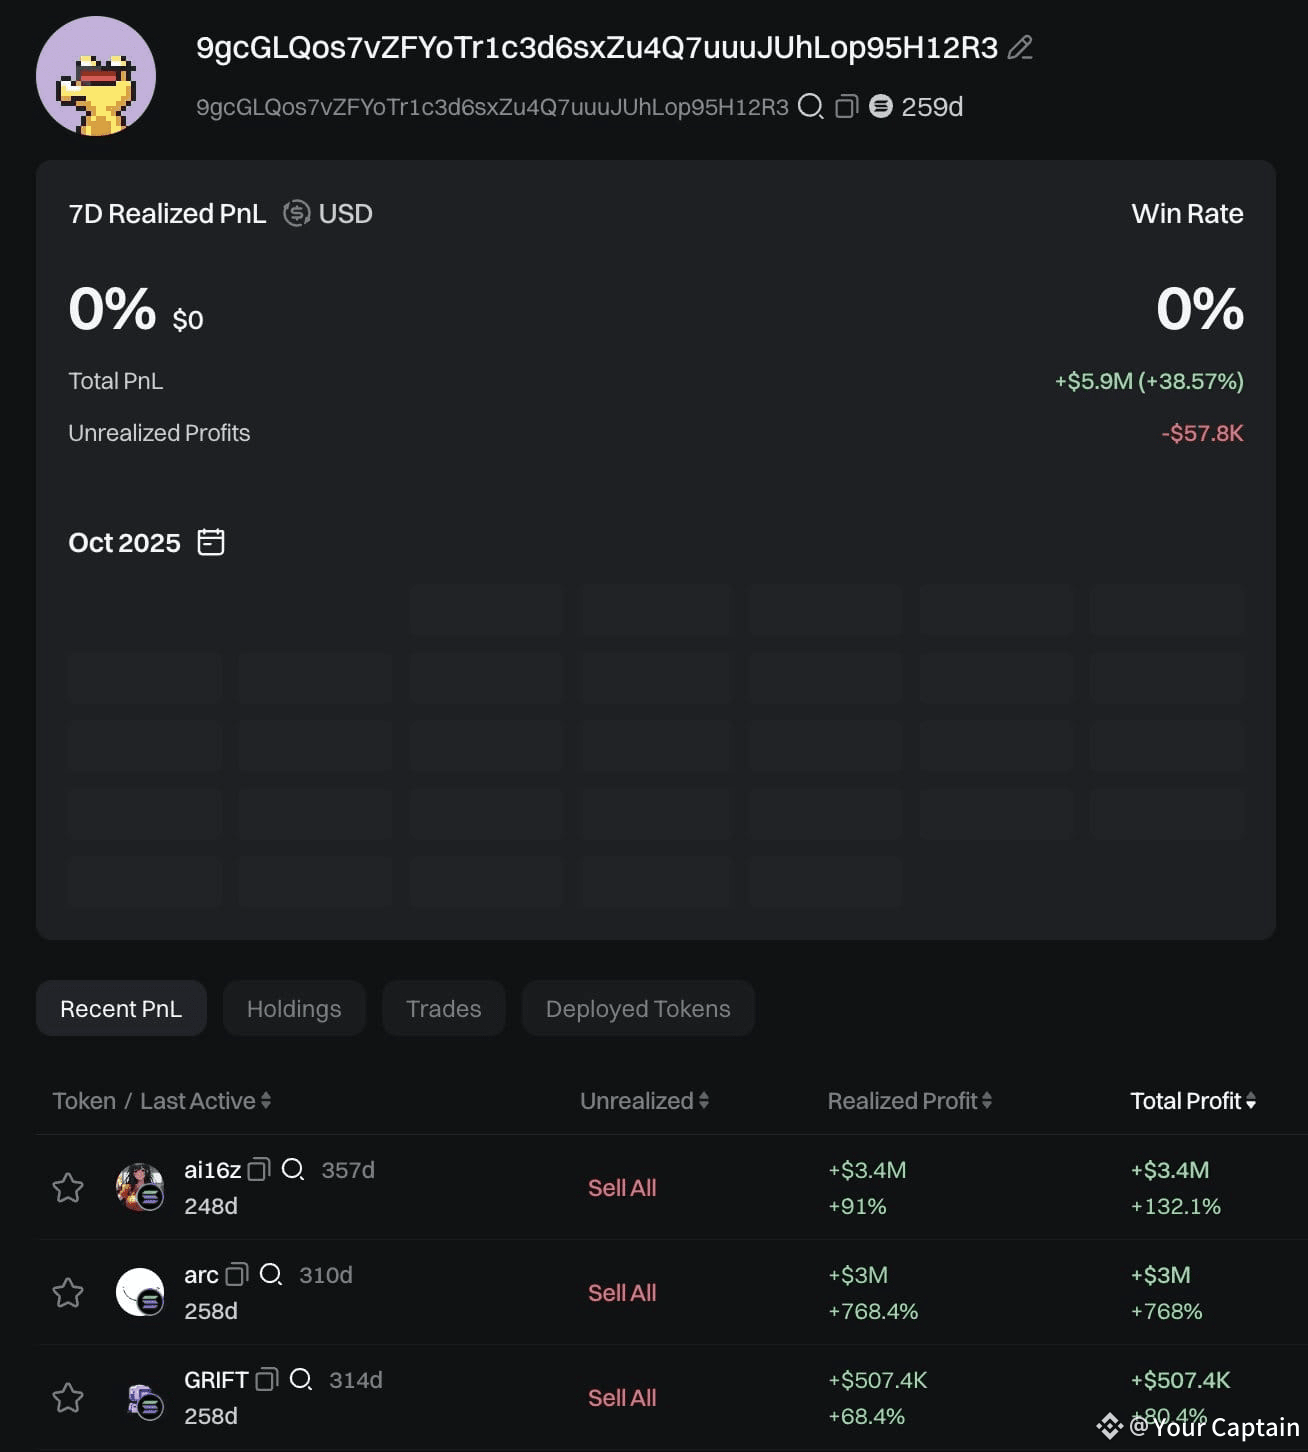Open the search icon beside the wallet address

[x=809, y=106]
